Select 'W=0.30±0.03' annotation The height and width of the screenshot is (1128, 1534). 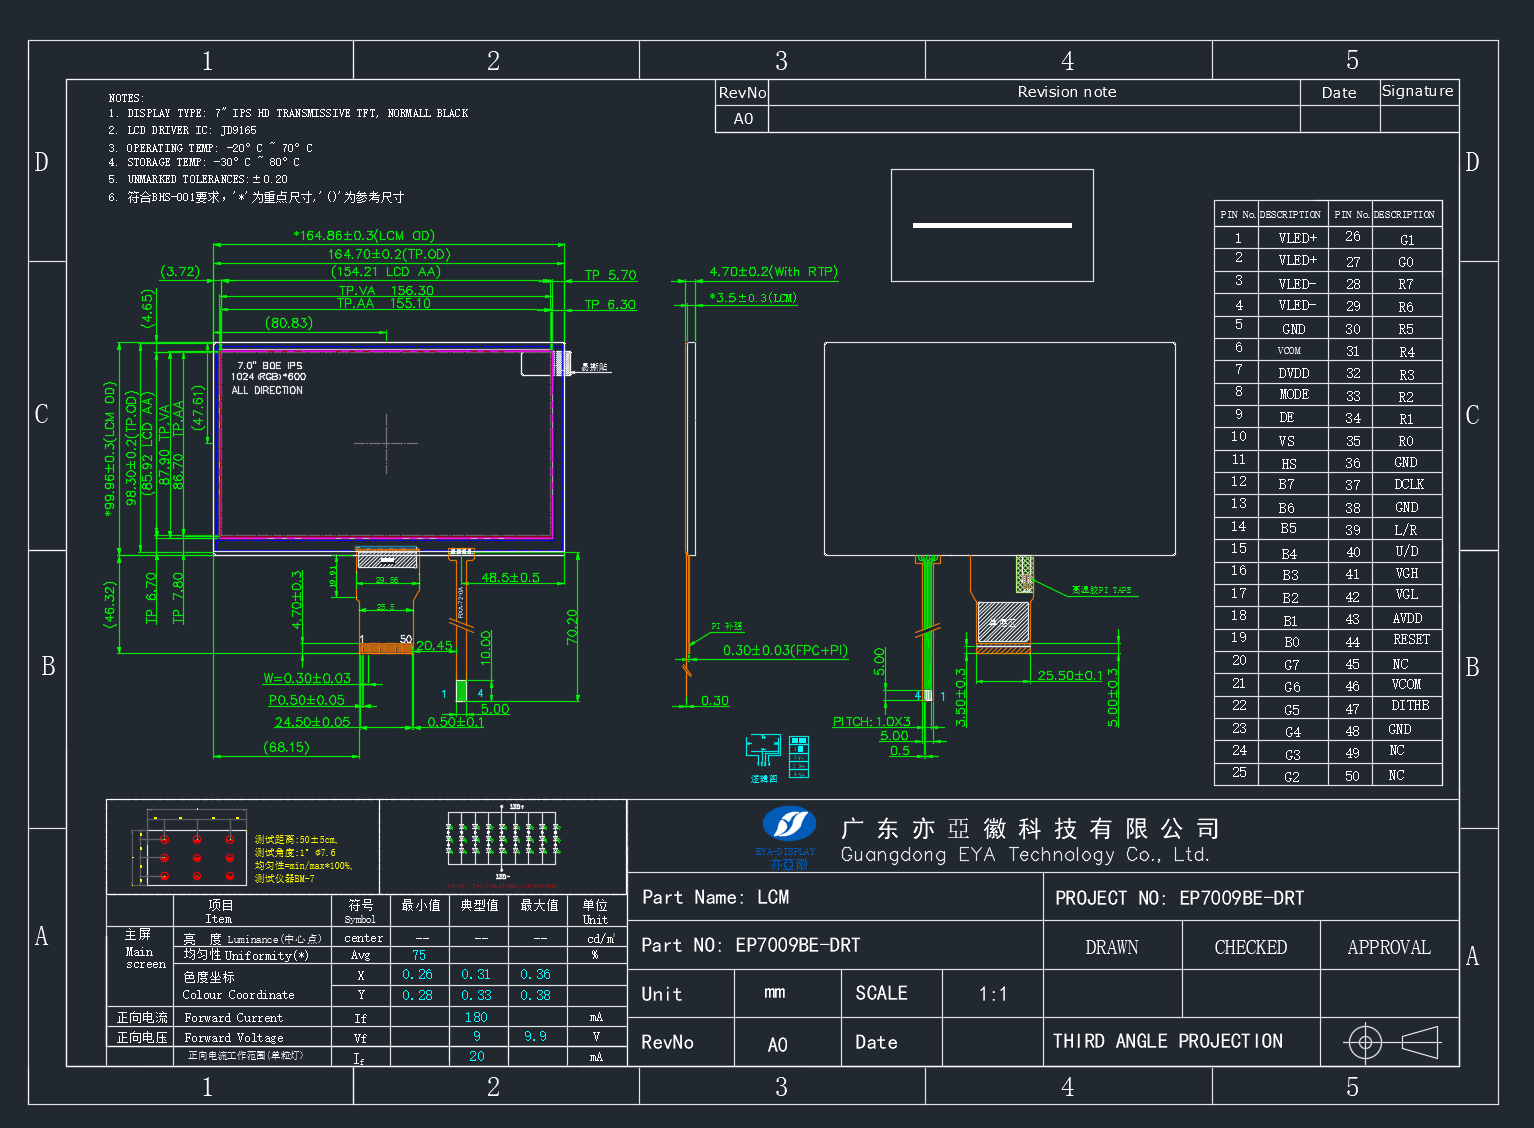(x=307, y=678)
